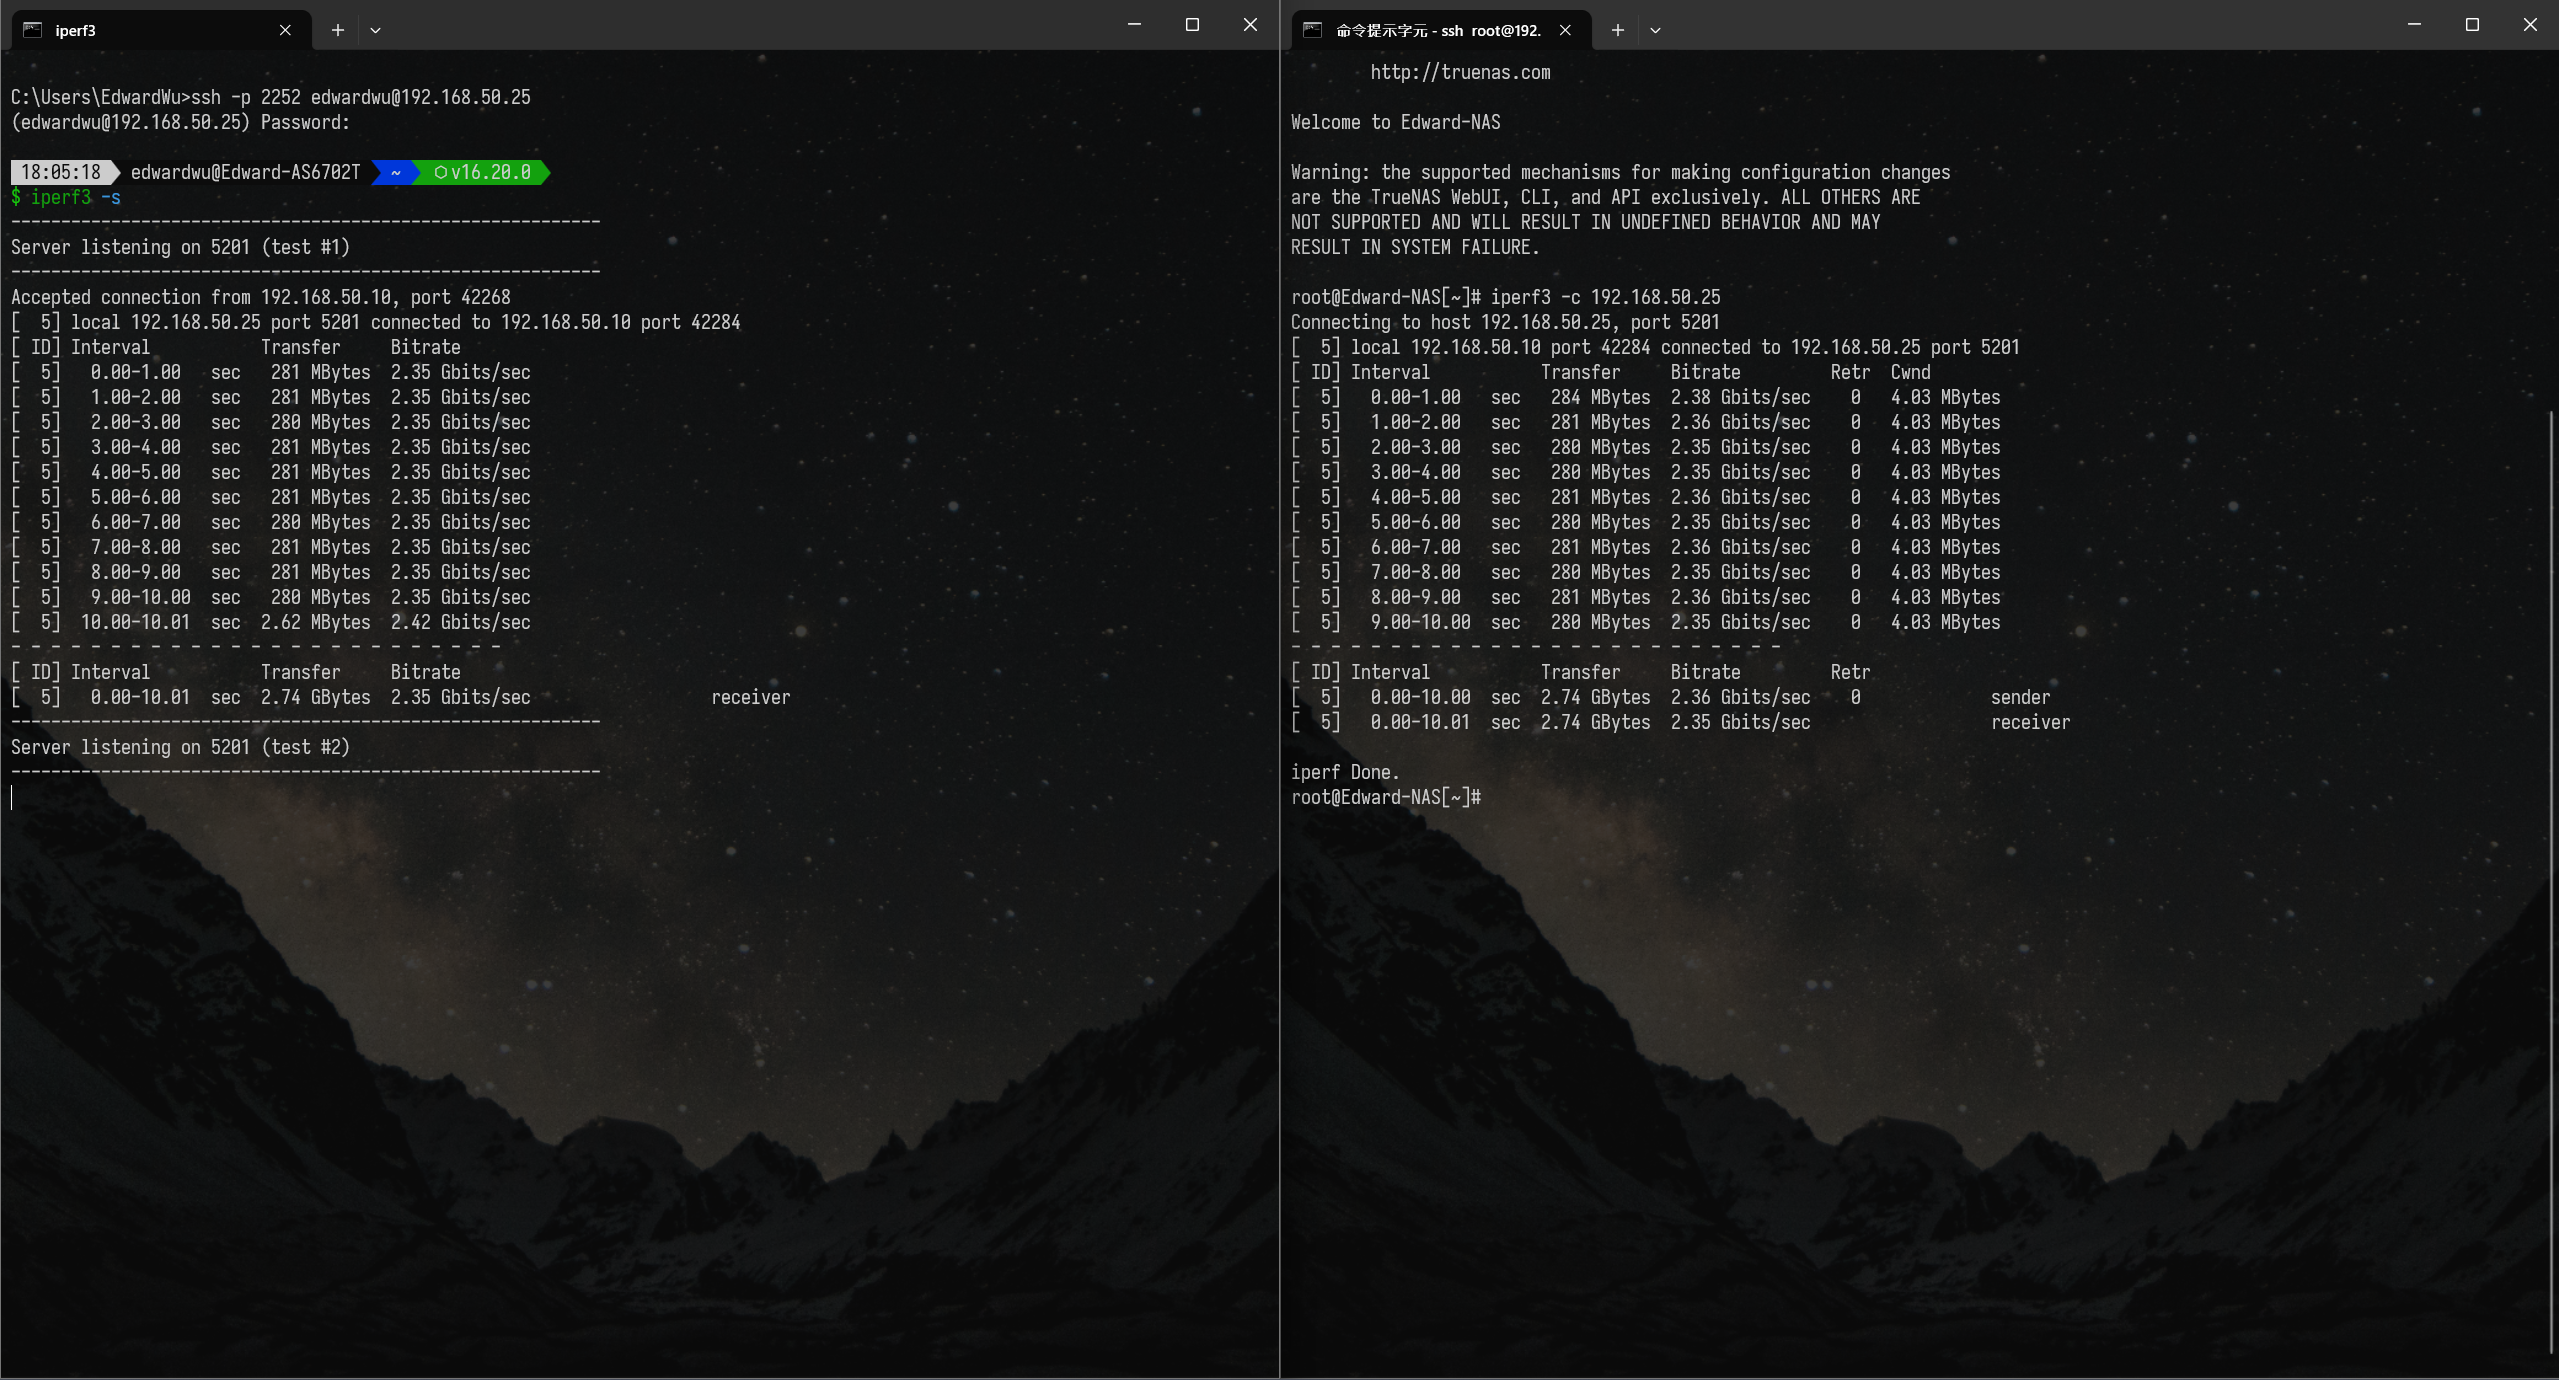
Task: Maximize the ssh root terminal window
Action: click(2472, 25)
